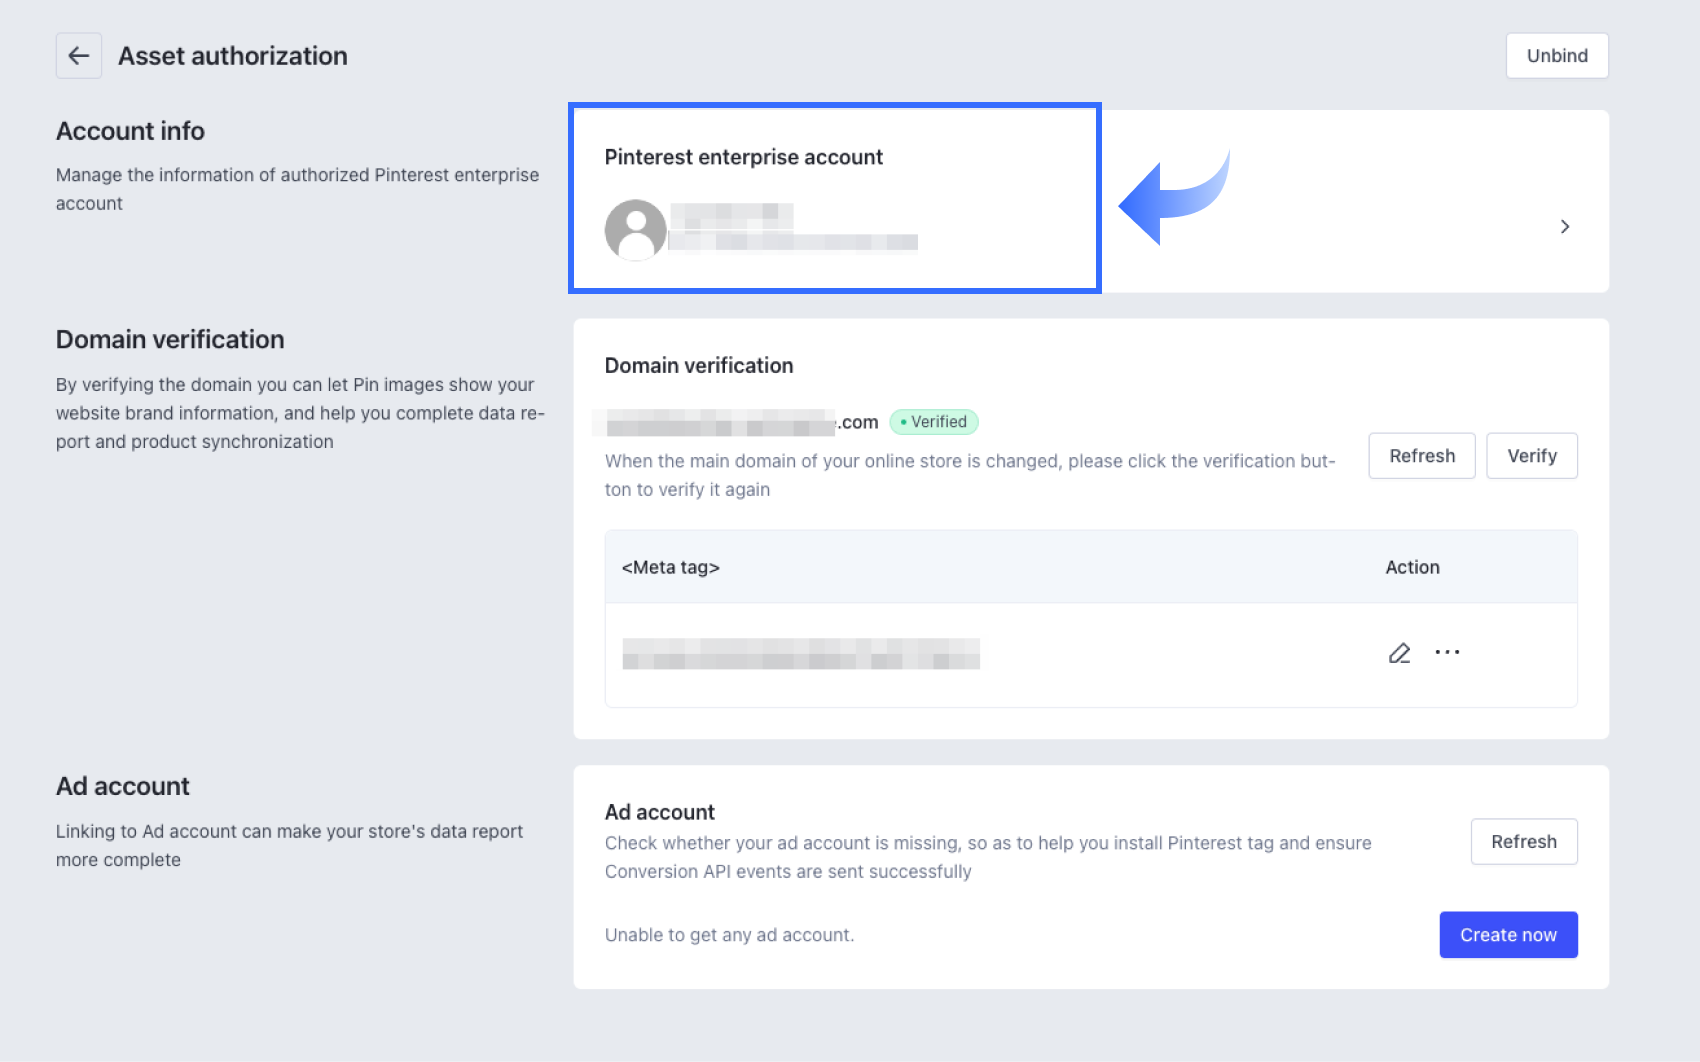Click Create now for the ad account
The height and width of the screenshot is (1062, 1700).
1507,935
